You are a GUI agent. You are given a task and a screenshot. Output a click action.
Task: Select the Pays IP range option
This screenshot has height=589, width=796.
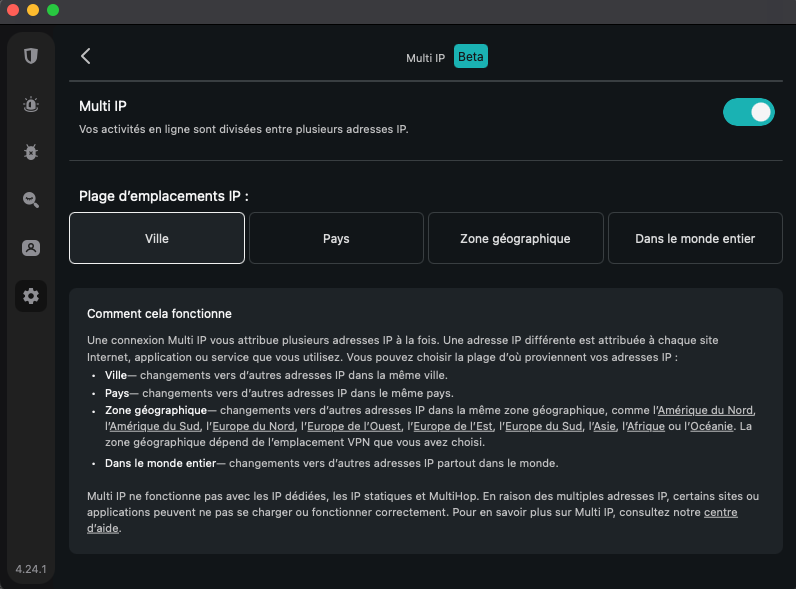click(336, 238)
